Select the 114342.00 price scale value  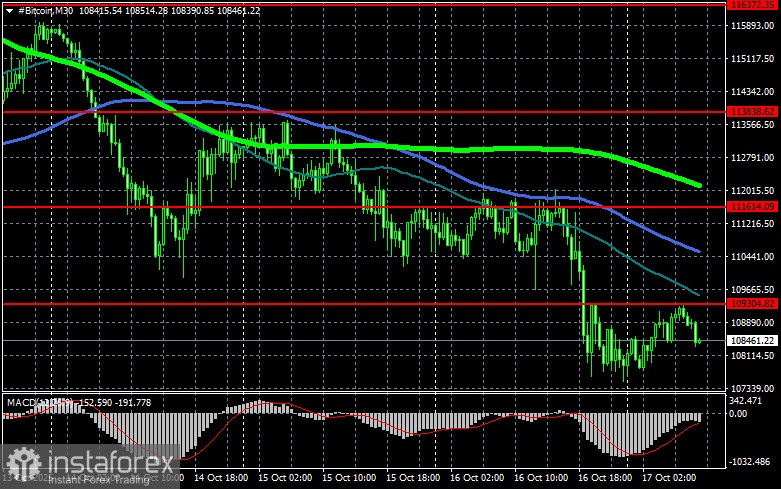coord(752,92)
